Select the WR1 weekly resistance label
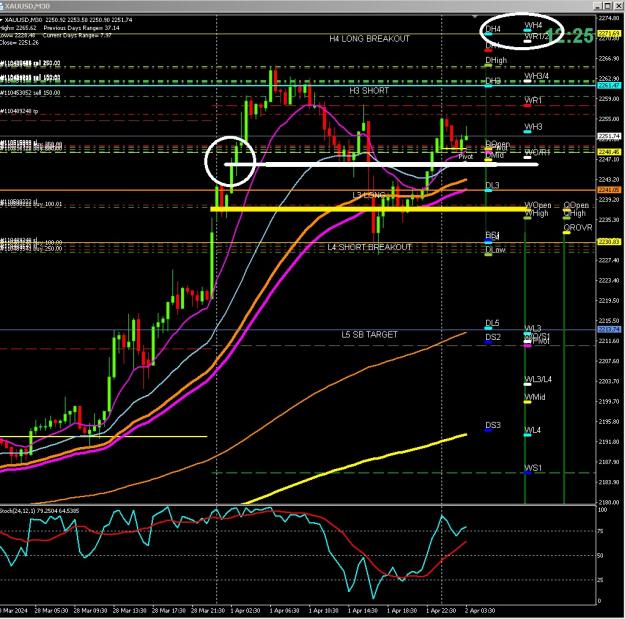 point(533,100)
